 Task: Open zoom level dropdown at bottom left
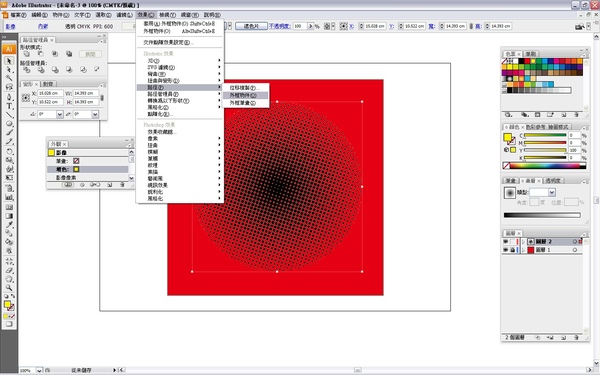click(39, 370)
